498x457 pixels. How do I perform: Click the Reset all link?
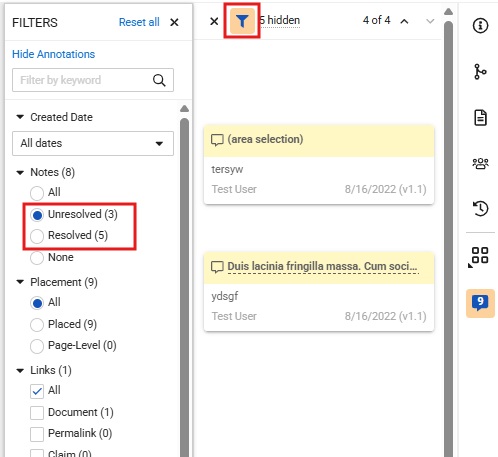139,22
